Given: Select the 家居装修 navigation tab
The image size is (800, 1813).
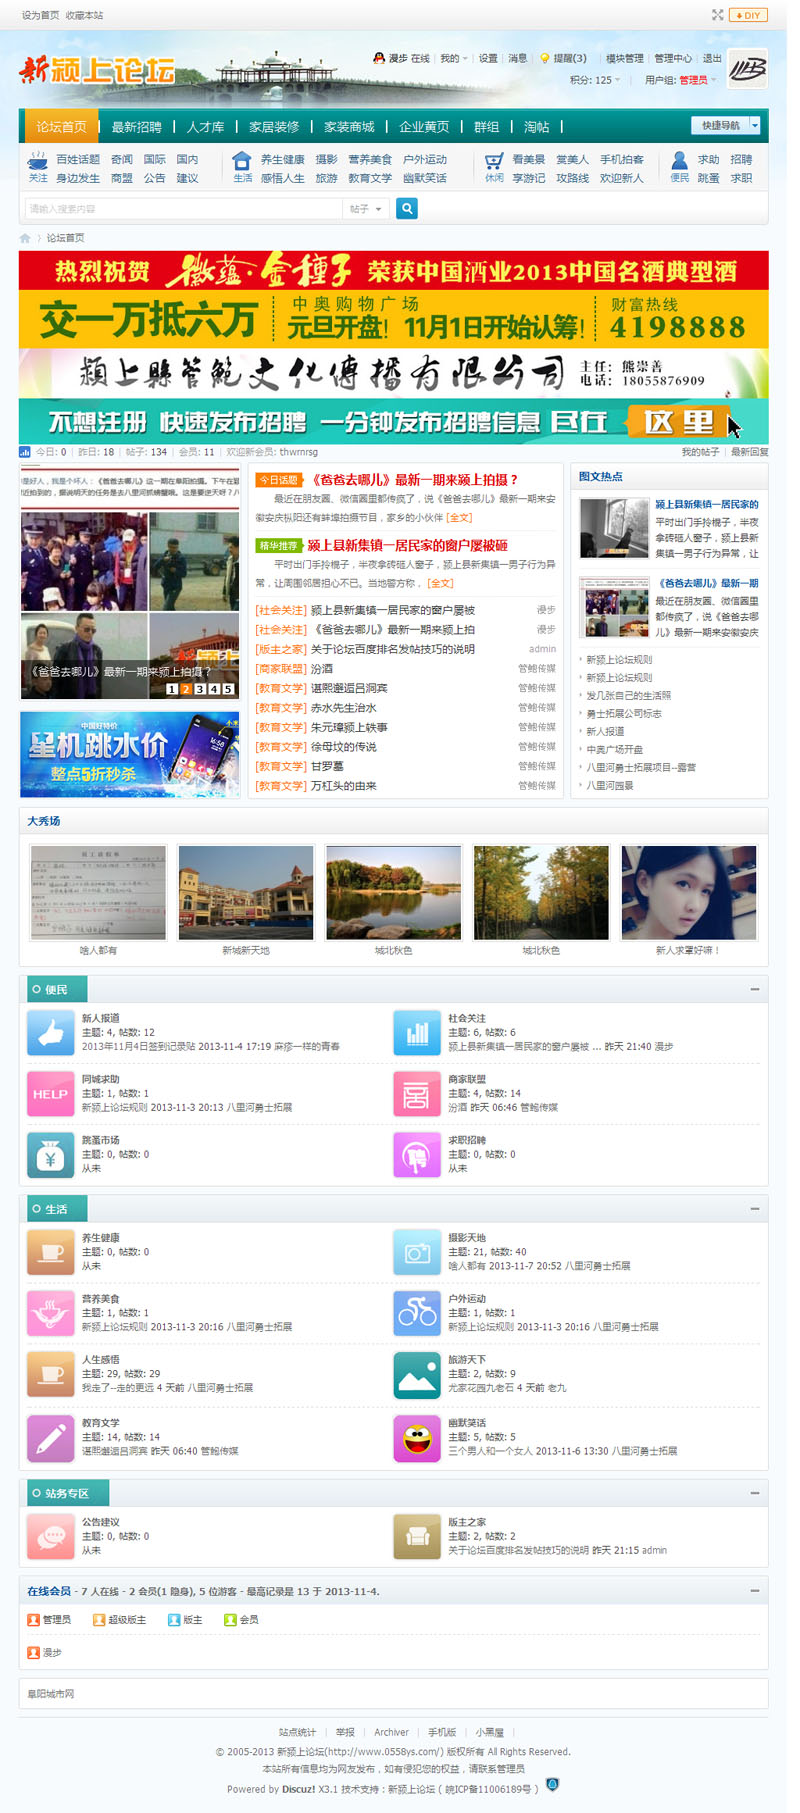Looking at the screenshot, I should coord(274,127).
